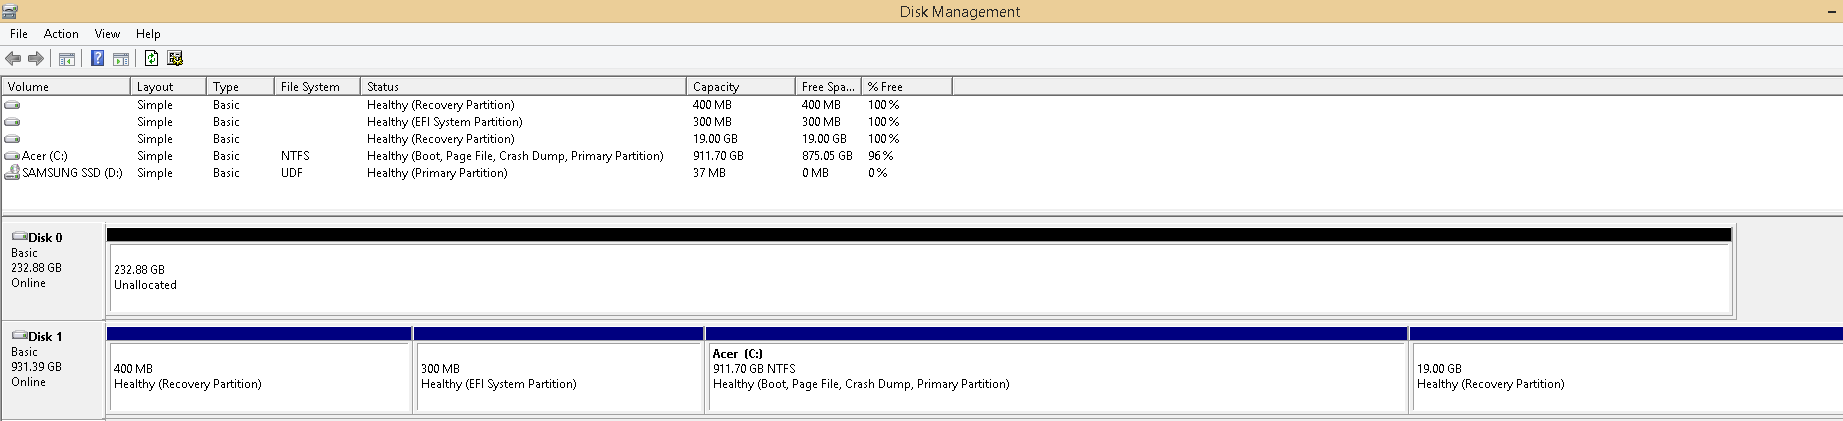This screenshot has width=1843, height=421.
Task: Open the disk Settings toolbar icon
Action: point(175,58)
